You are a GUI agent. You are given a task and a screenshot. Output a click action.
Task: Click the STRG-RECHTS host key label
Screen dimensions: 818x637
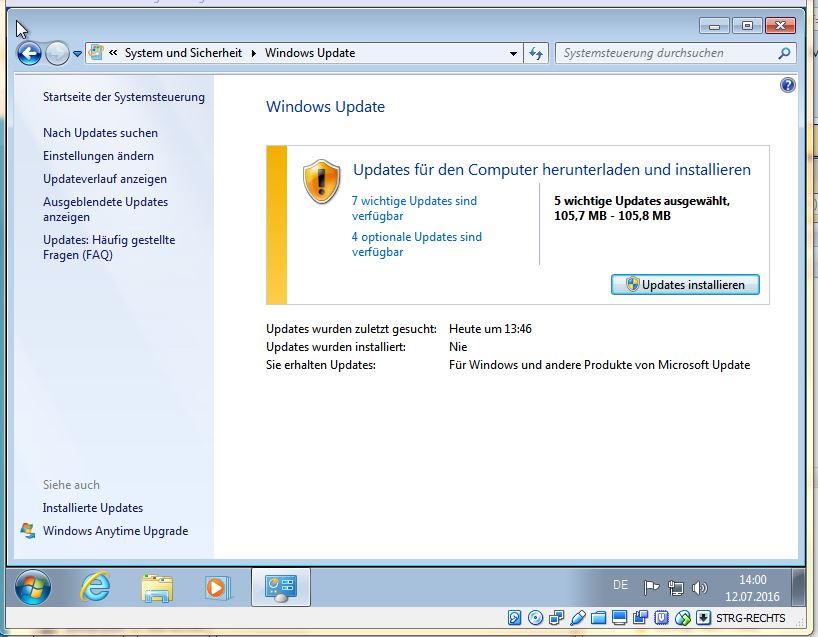click(750, 618)
